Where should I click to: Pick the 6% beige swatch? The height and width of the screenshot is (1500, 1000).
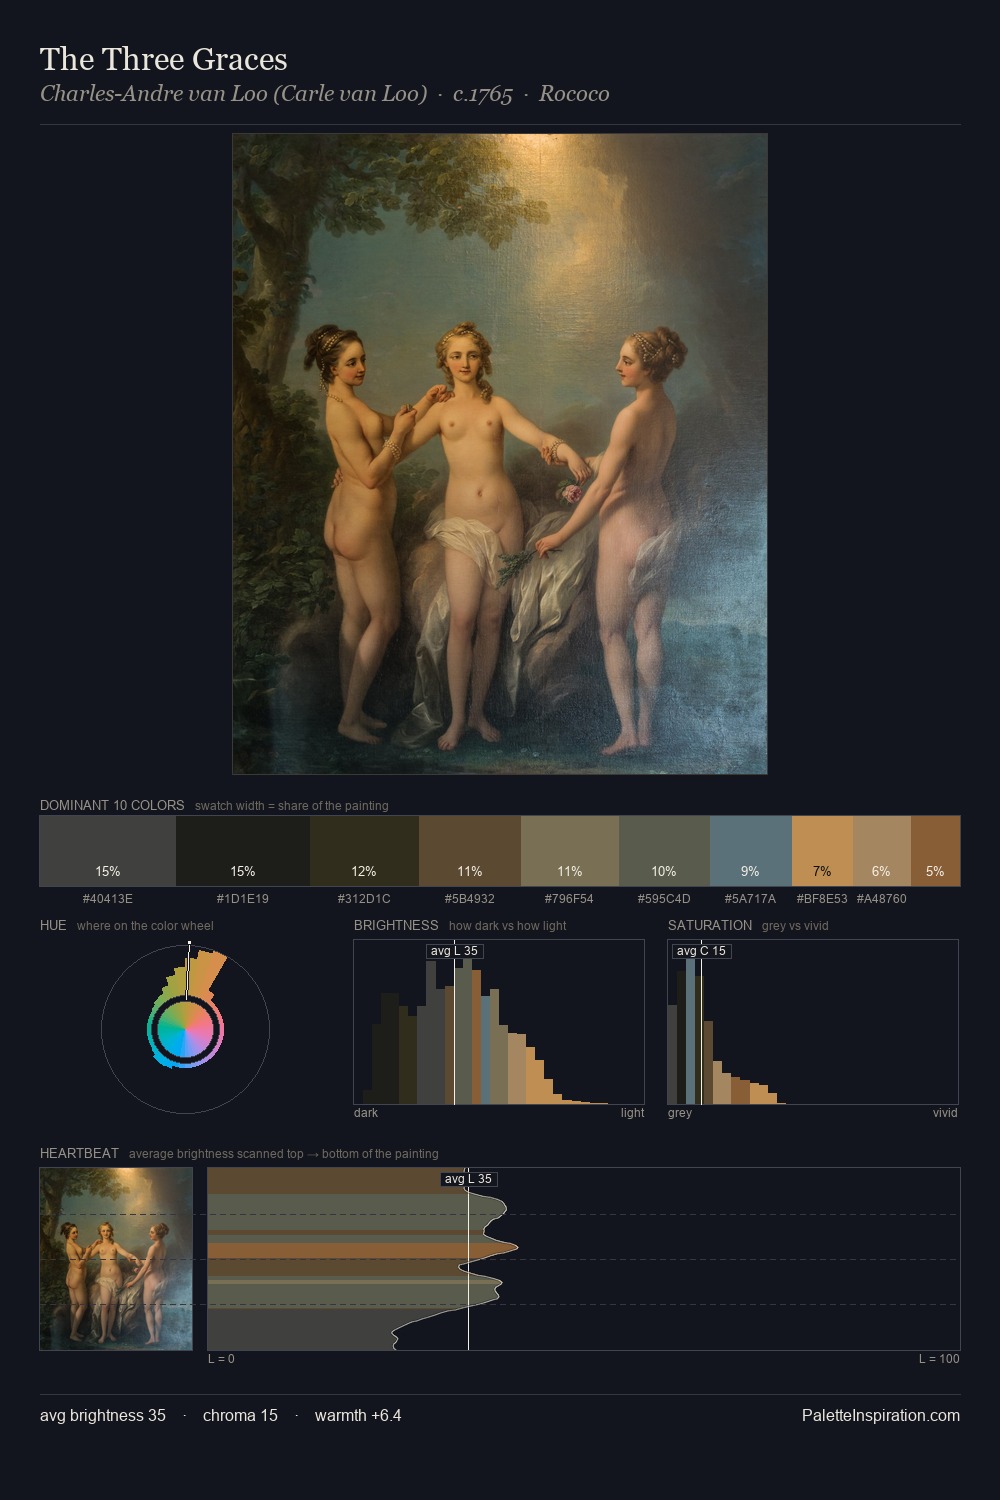pyautogui.click(x=881, y=851)
